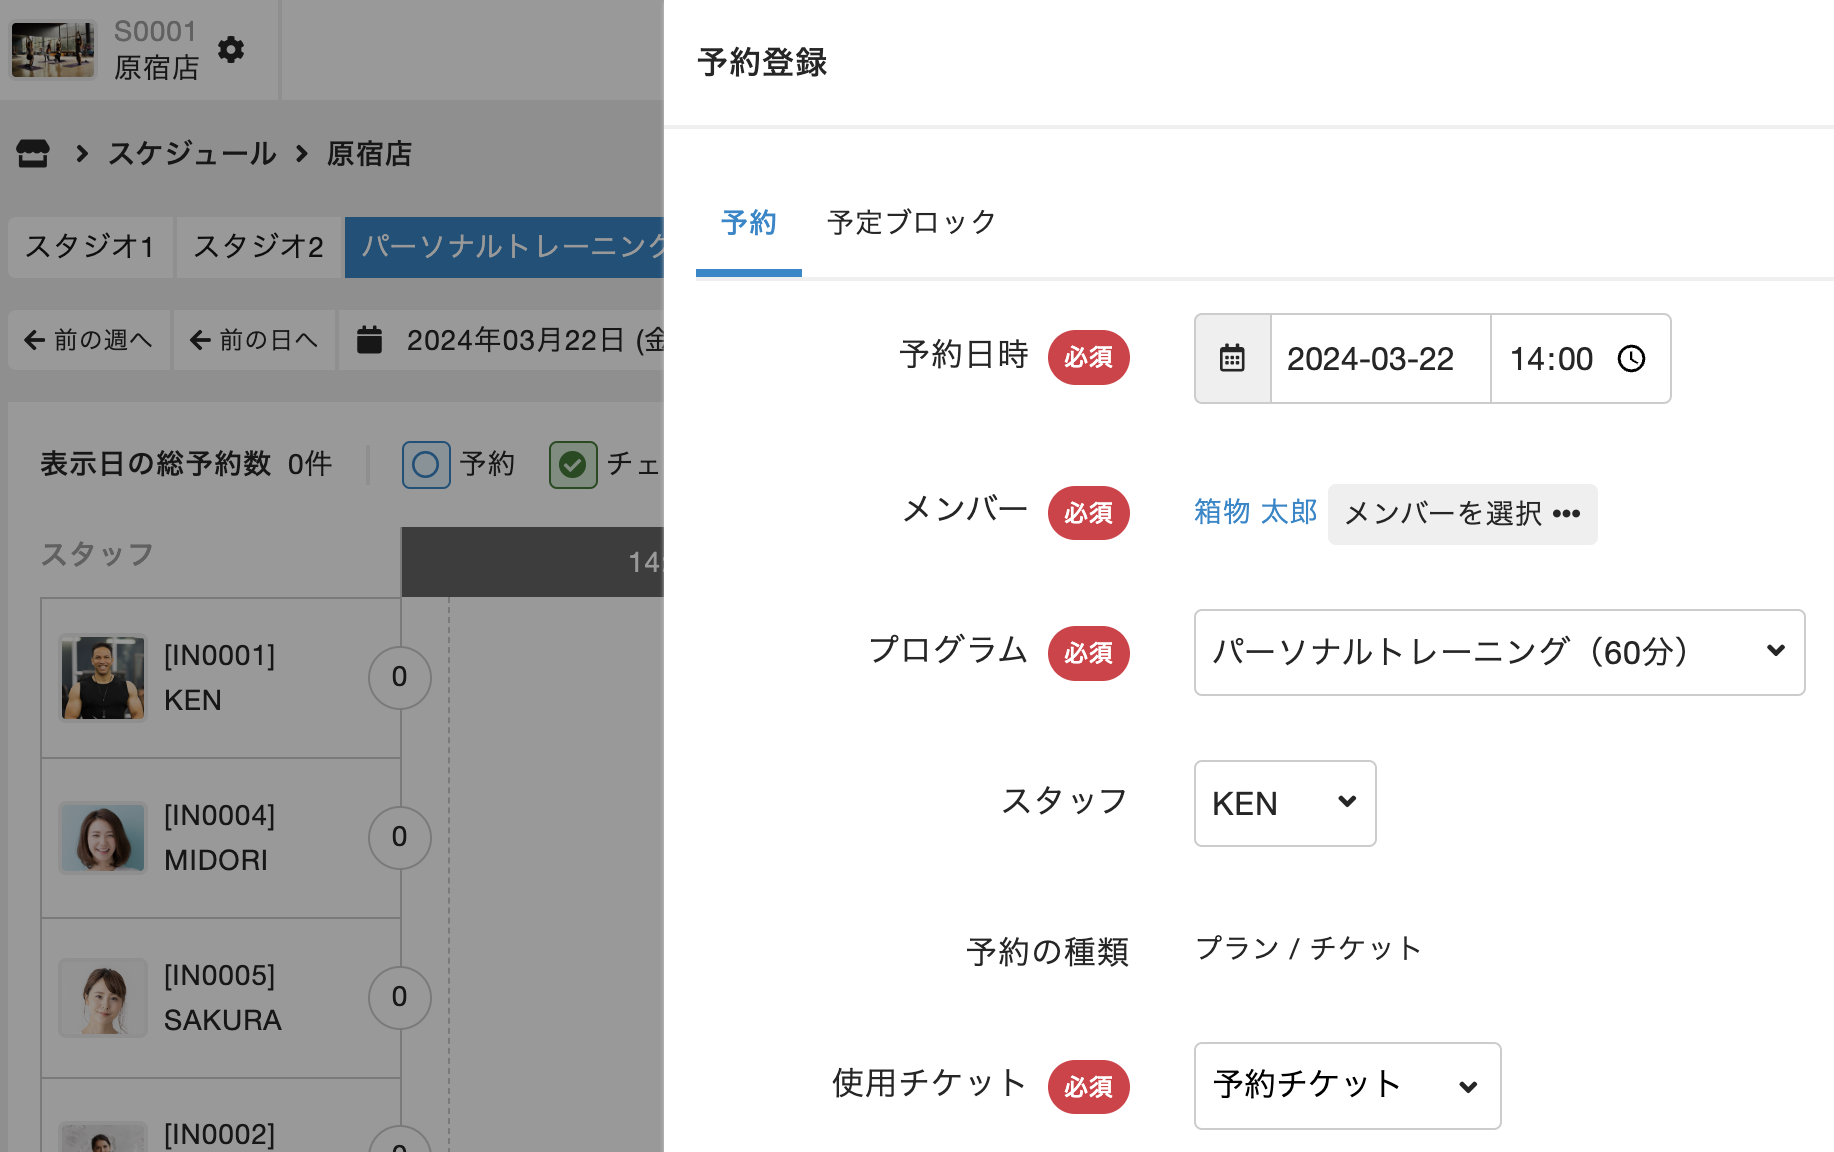The image size is (1834, 1152).
Task: Click the calendar icon in 予約日時 field
Action: tap(1232, 359)
